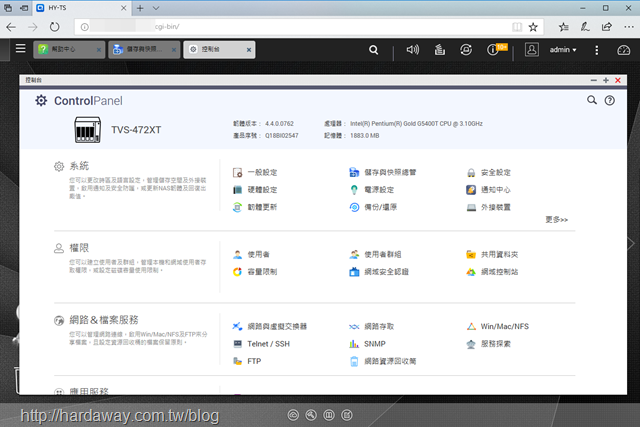Open volume control in QTS top bar
This screenshot has height=427, width=640.
(413, 50)
